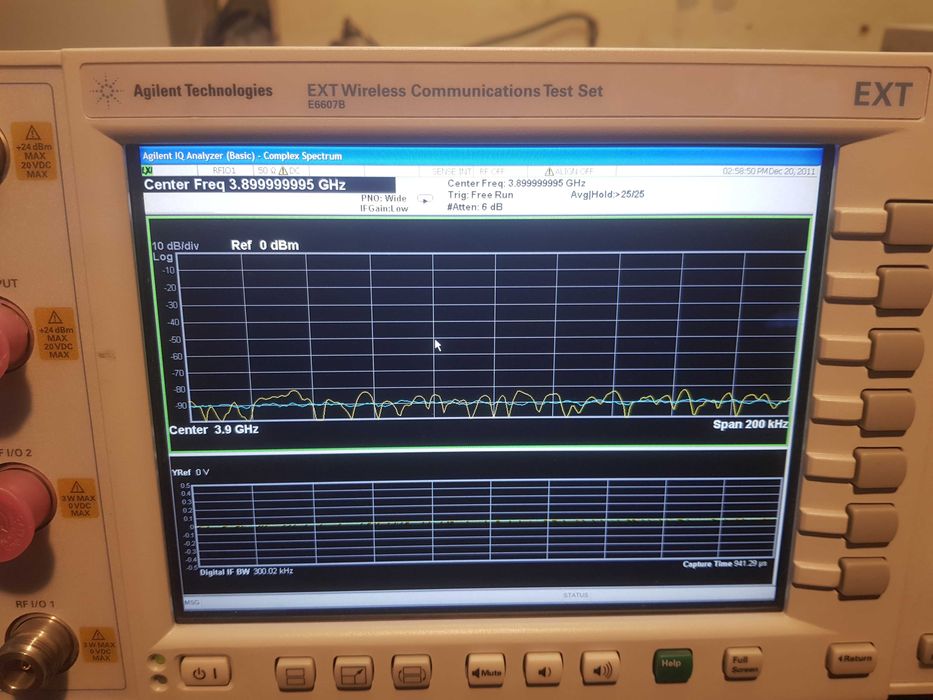Click the 'ALIGN OFF' indicator text

pos(574,171)
